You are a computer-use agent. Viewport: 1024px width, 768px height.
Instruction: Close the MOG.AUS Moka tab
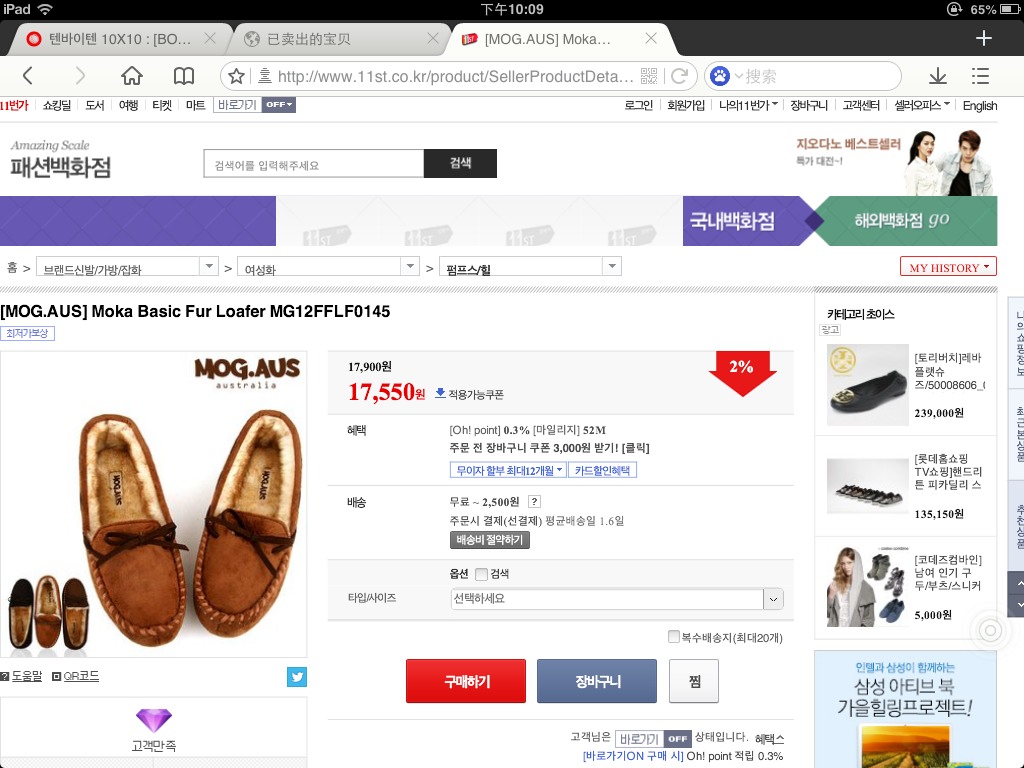pyautogui.click(x=650, y=39)
